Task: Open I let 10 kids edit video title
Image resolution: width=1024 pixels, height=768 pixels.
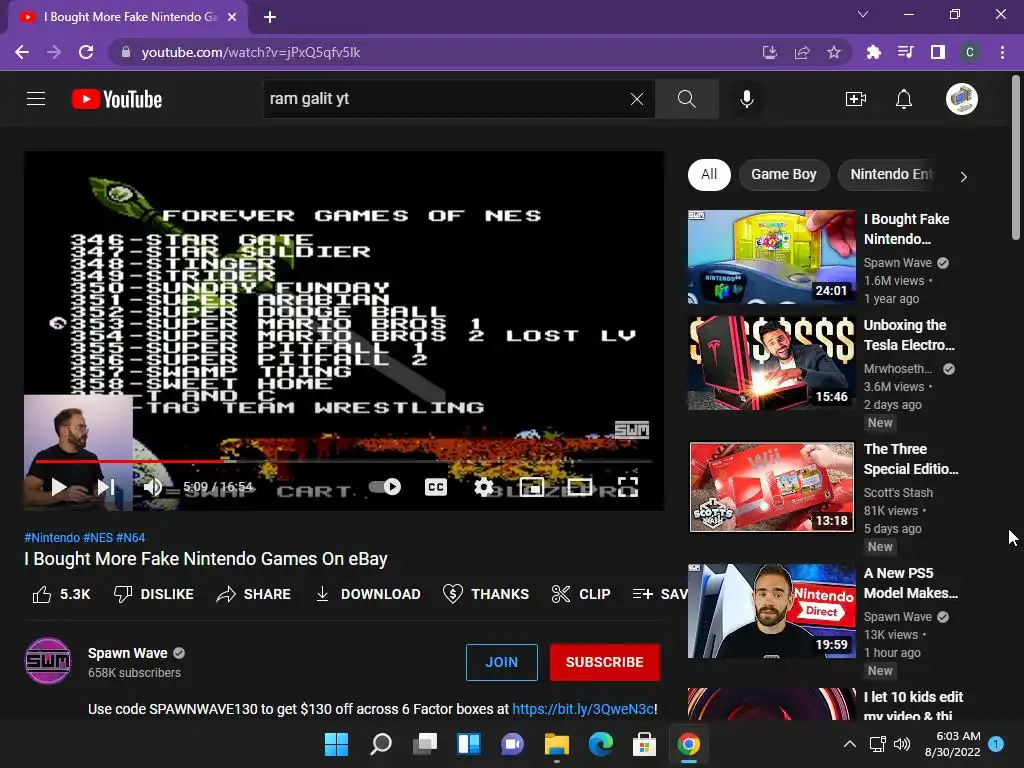Action: [913, 707]
